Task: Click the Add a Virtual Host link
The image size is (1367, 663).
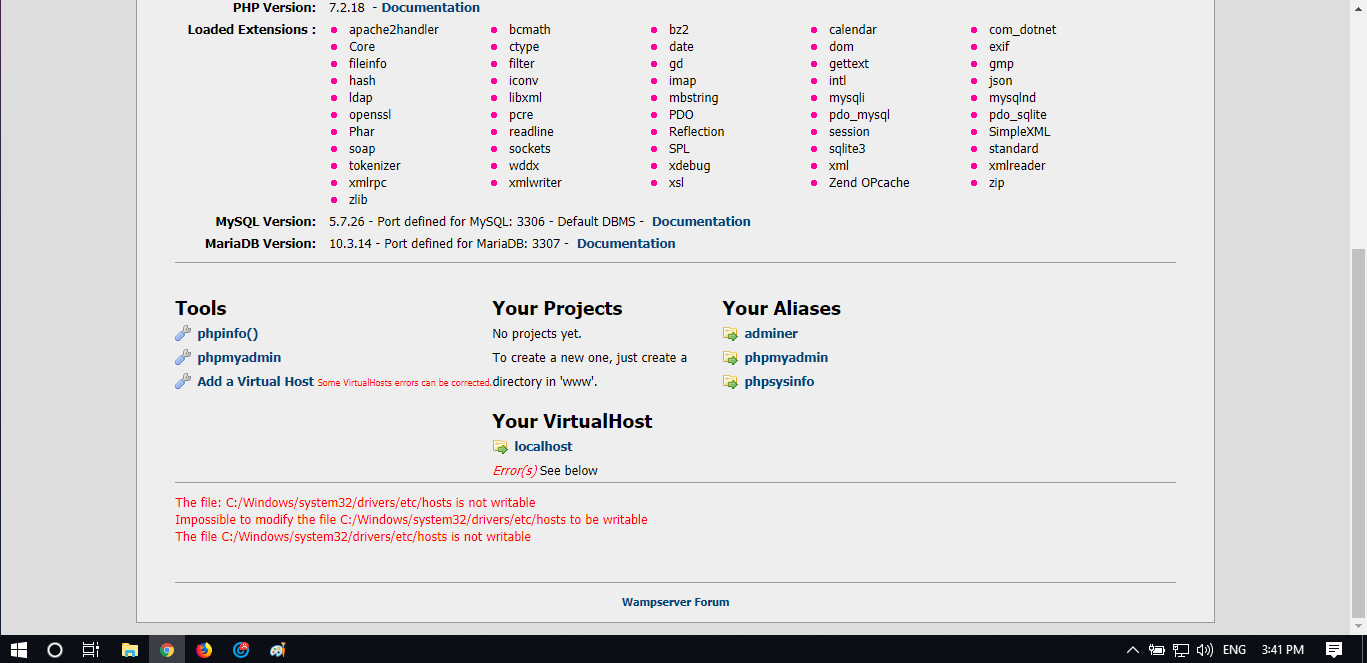Action: [x=256, y=382]
